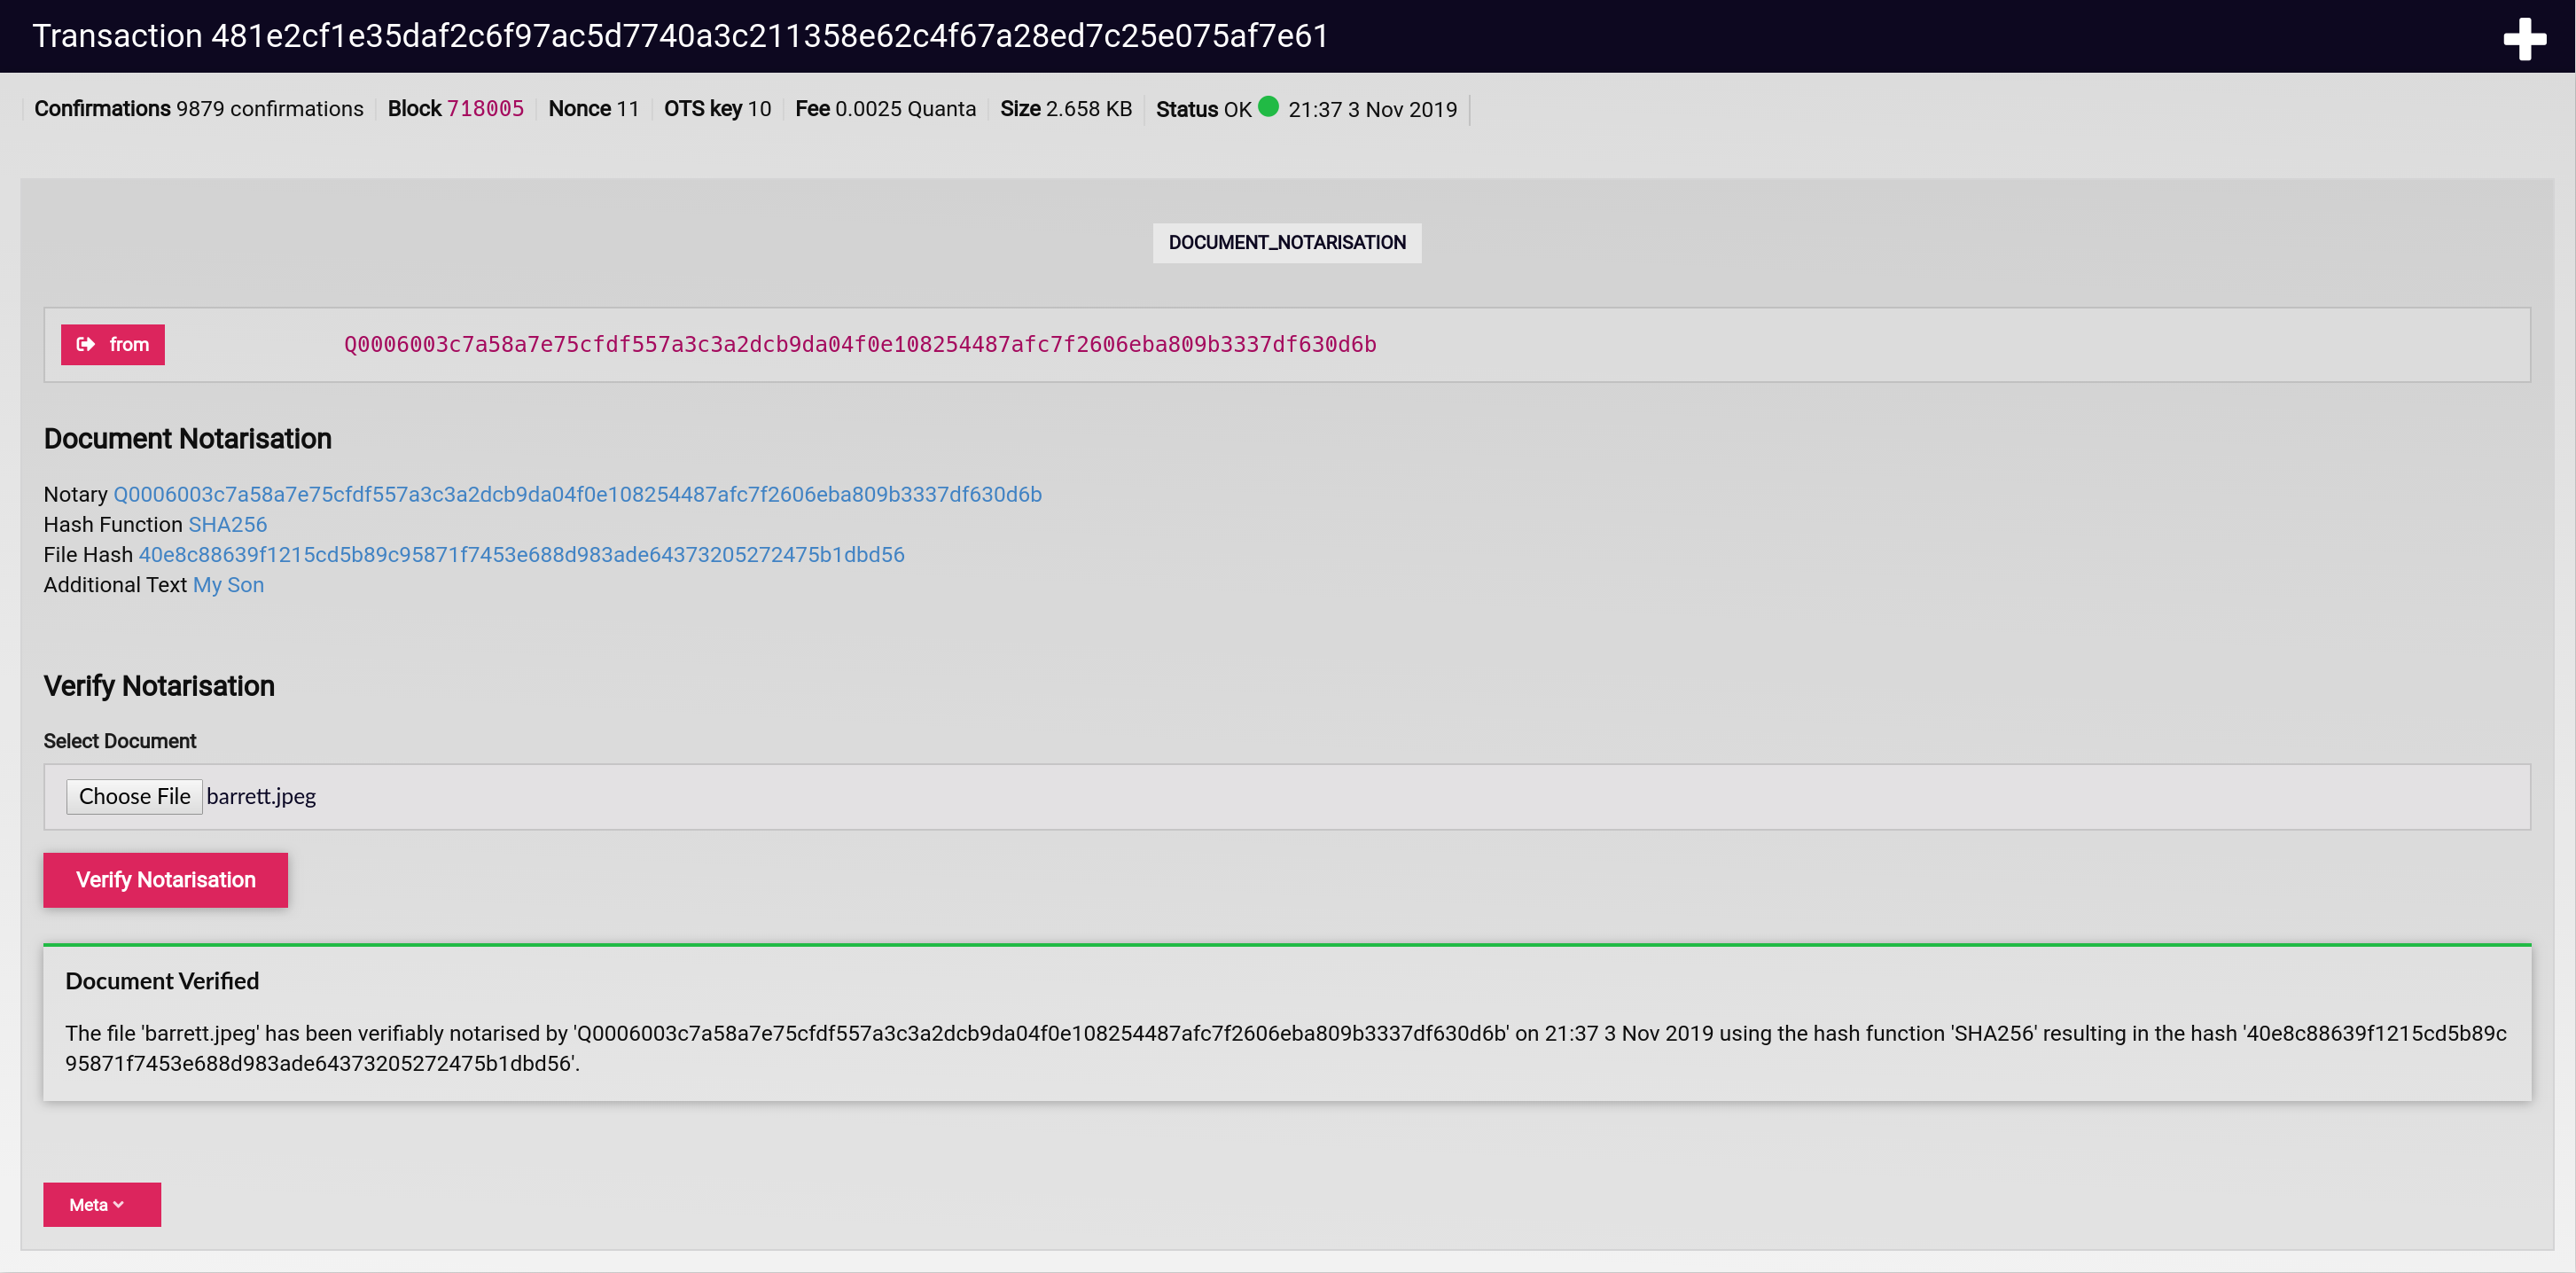The image size is (2576, 1273).
Task: Select a file using Choose File input
Action: (x=135, y=797)
